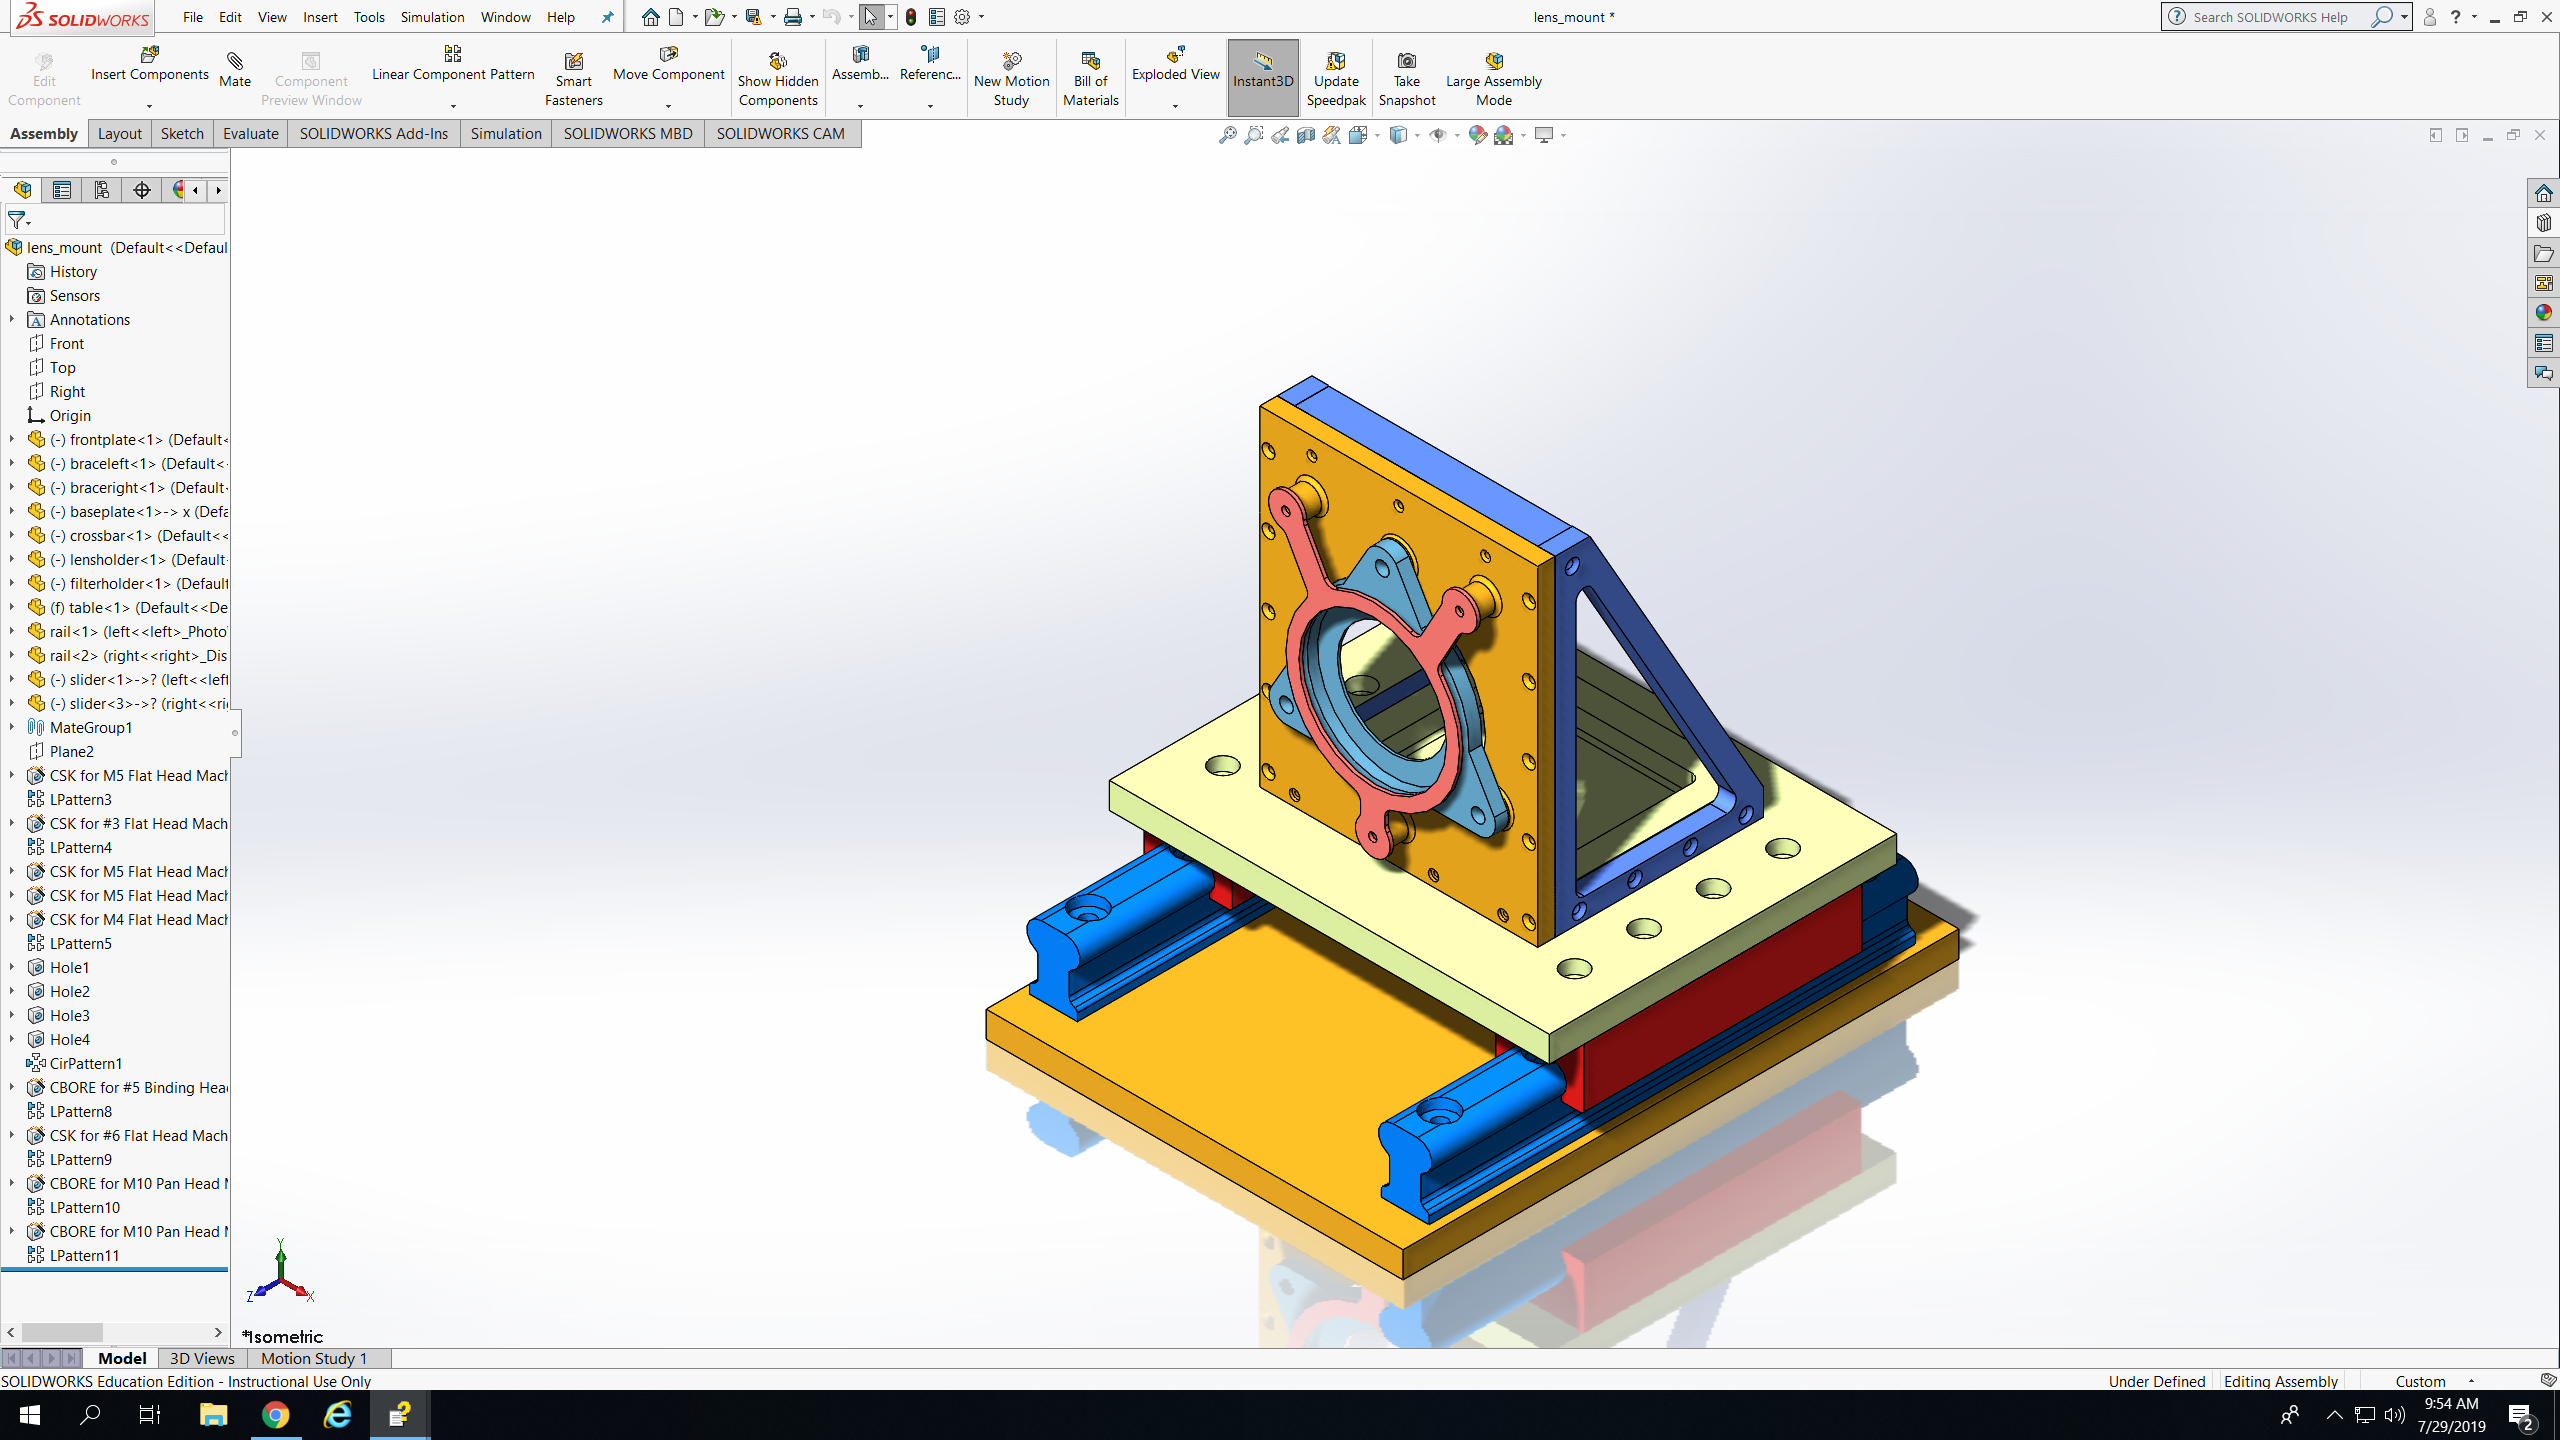This screenshot has width=2560, height=1440.
Task: Open ConfigurationManager tab icon
Action: tap(102, 190)
